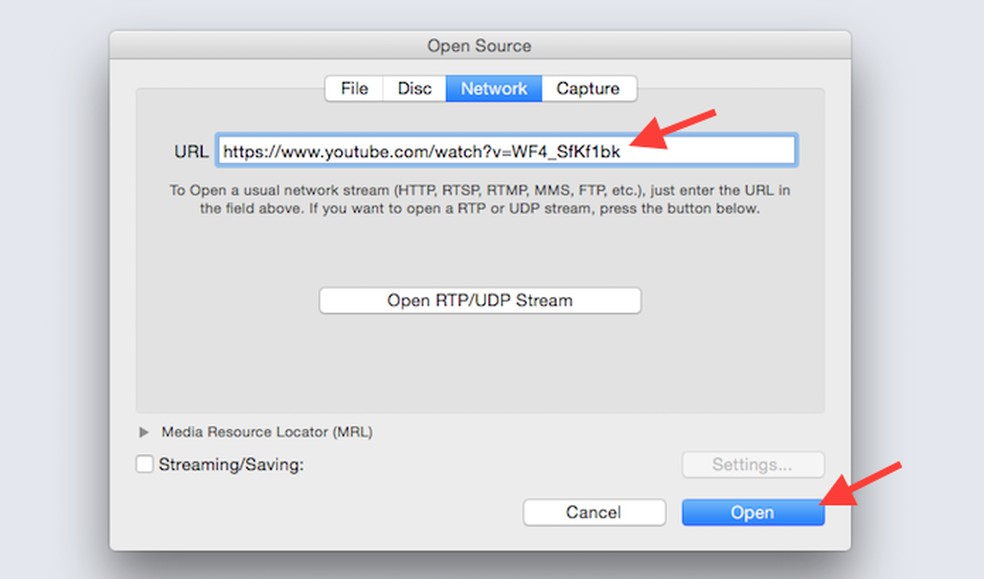Open the Capture tab

(x=588, y=88)
